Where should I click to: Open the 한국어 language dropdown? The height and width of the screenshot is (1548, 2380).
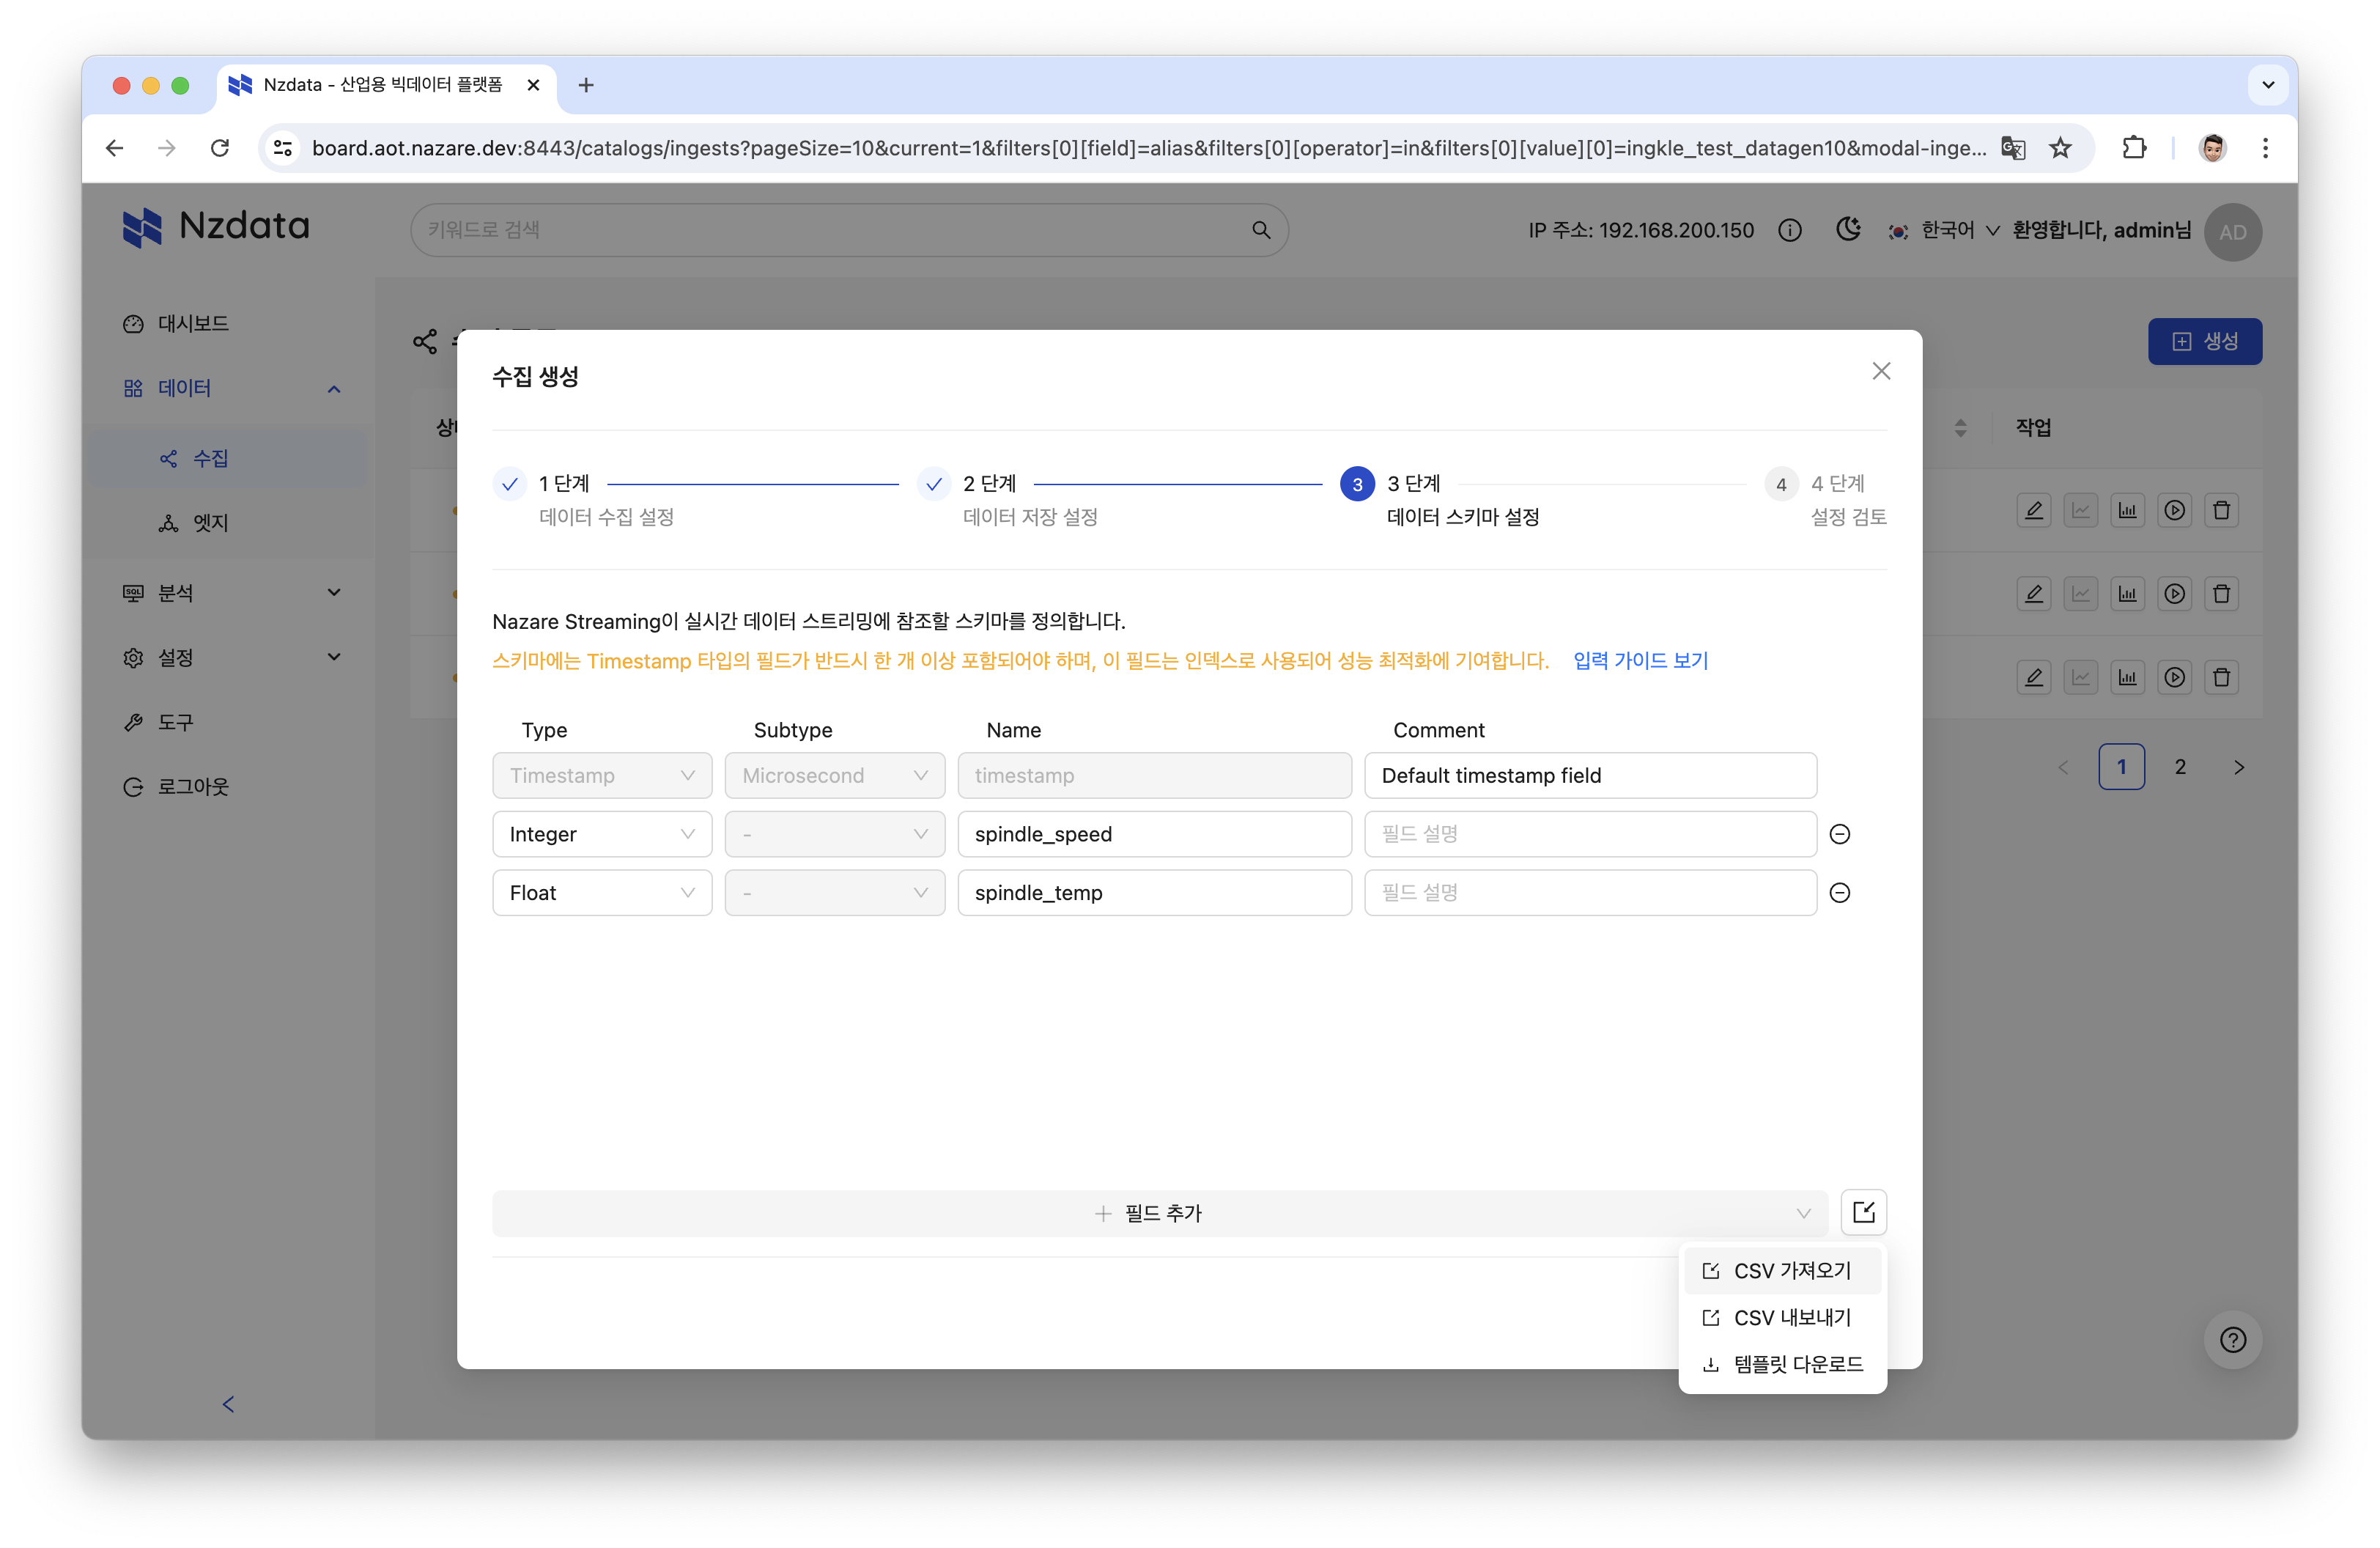pos(1943,230)
